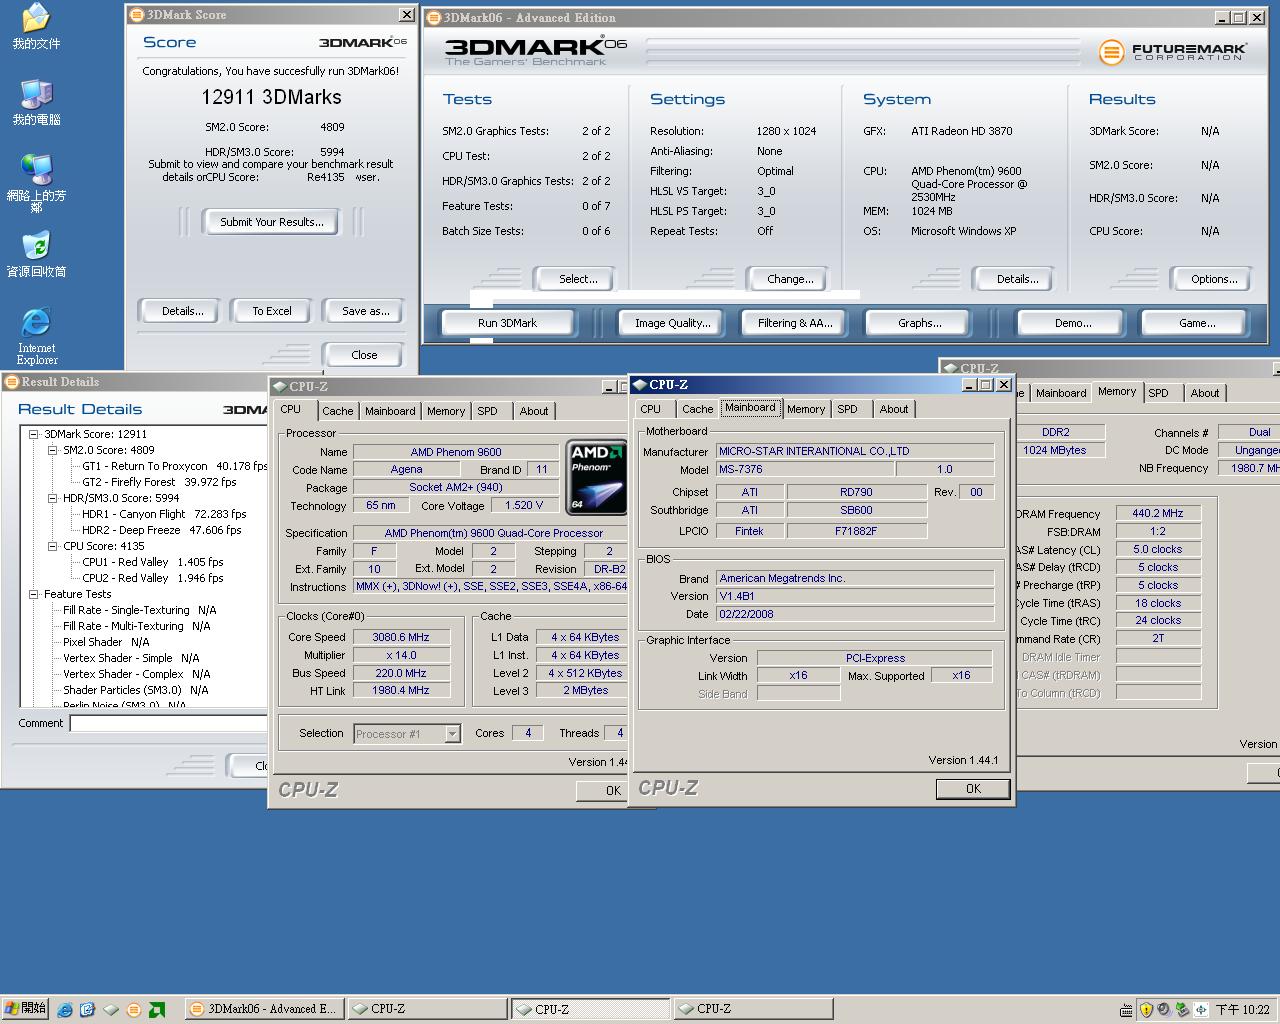The width and height of the screenshot is (1280, 1024).
Task: Open the Recycle Bin desktop icon
Action: [x=36, y=254]
